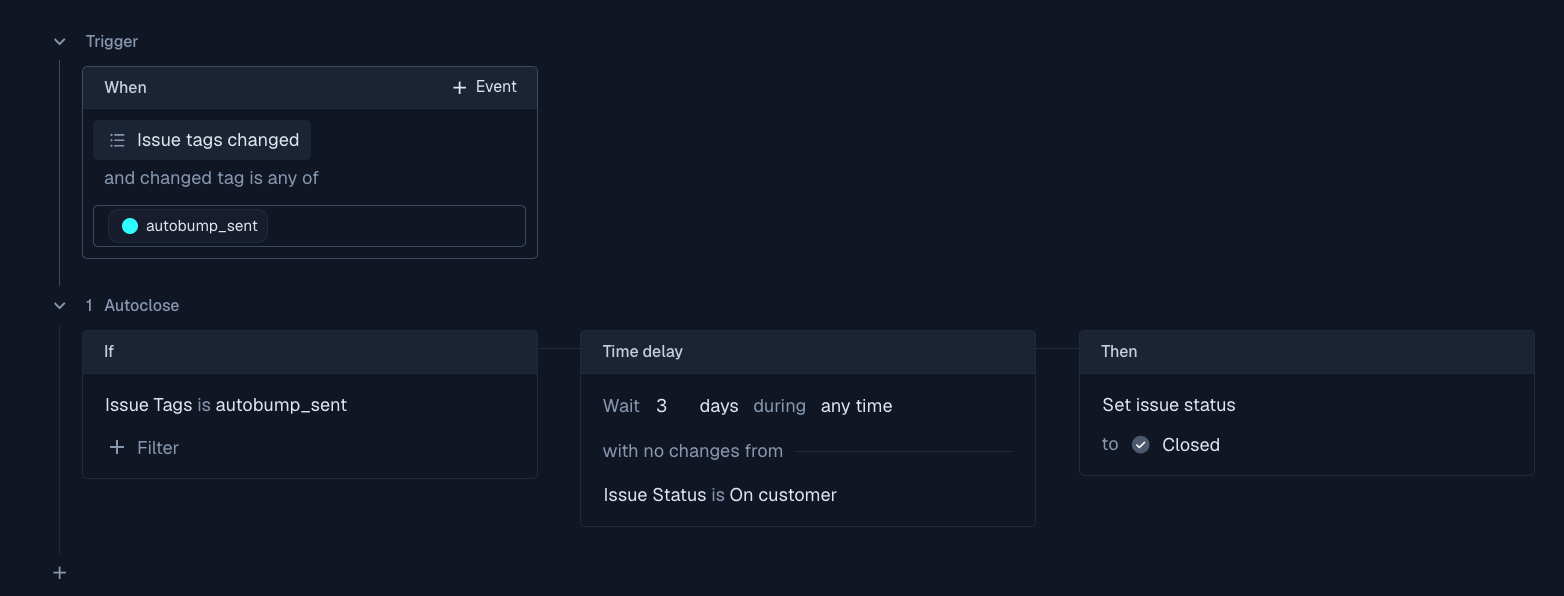The height and width of the screenshot is (596, 1564).
Task: Select the Issue tags changed event
Action: (217, 140)
